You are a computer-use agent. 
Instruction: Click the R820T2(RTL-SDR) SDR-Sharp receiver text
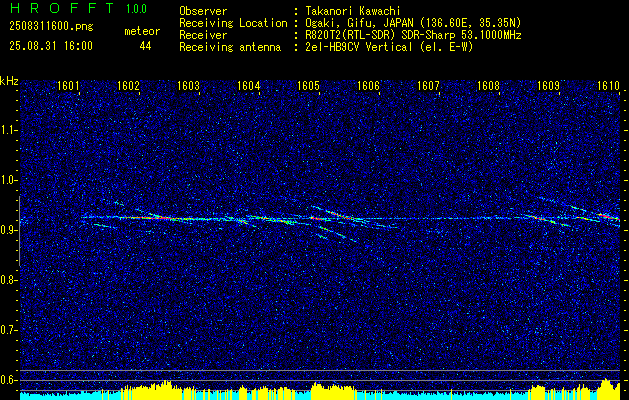coord(413,35)
